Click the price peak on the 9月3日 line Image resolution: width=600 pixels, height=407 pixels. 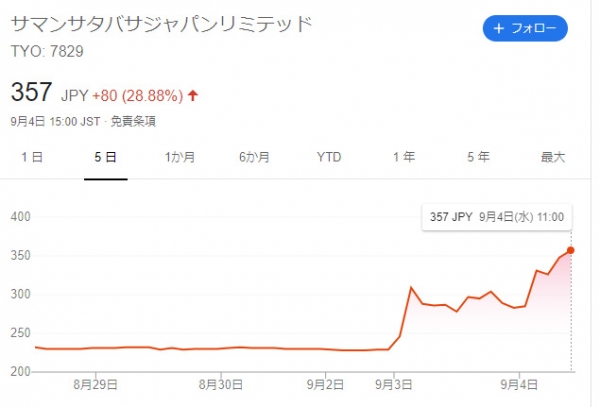411,287
